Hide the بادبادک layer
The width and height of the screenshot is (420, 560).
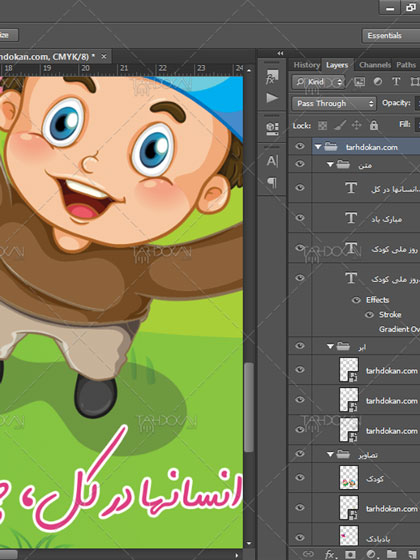pyautogui.click(x=300, y=538)
